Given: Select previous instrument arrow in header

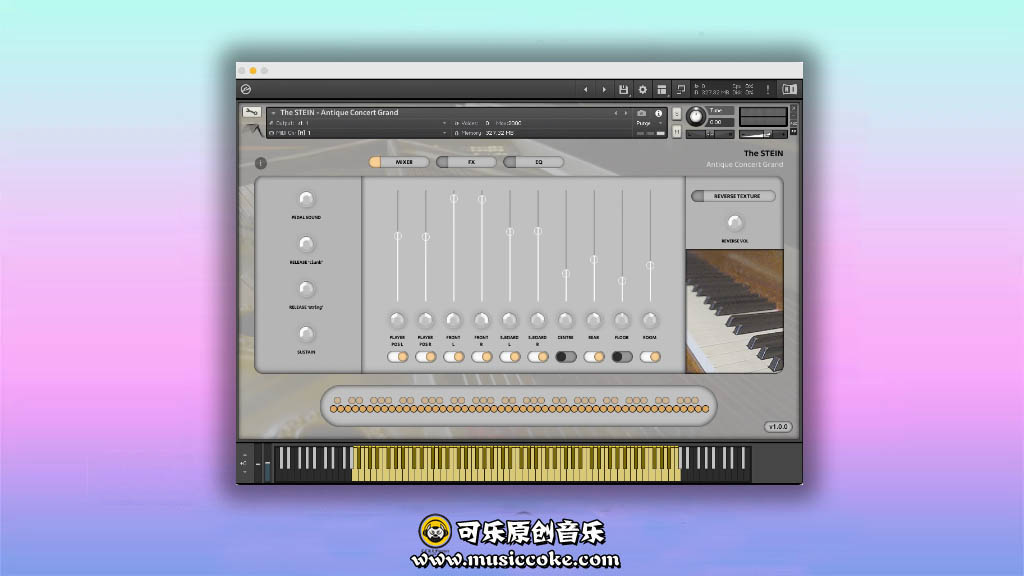Looking at the screenshot, I should pyautogui.click(x=615, y=114).
